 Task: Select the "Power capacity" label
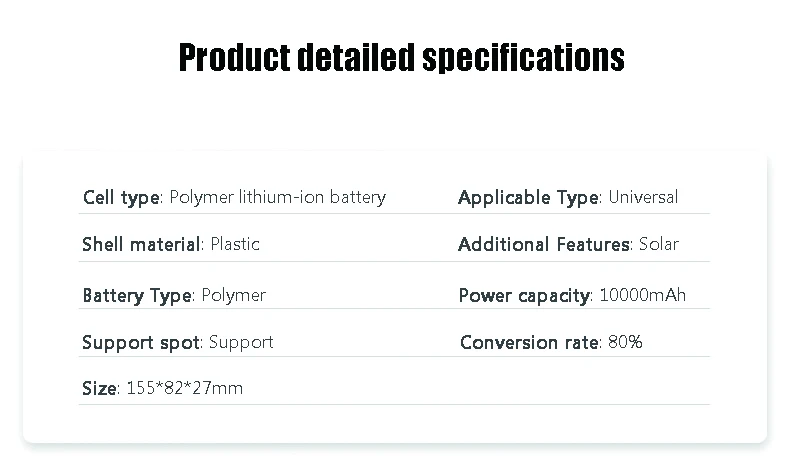click(x=525, y=295)
